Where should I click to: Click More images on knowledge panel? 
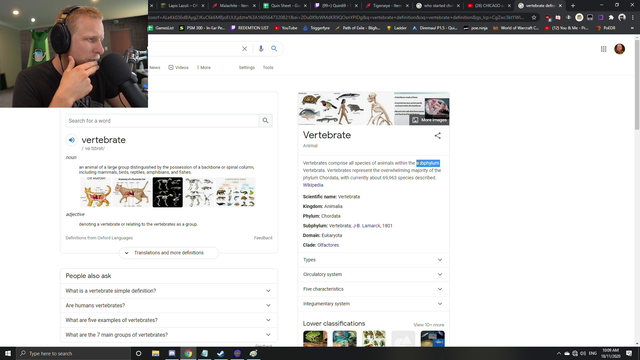click(430, 120)
